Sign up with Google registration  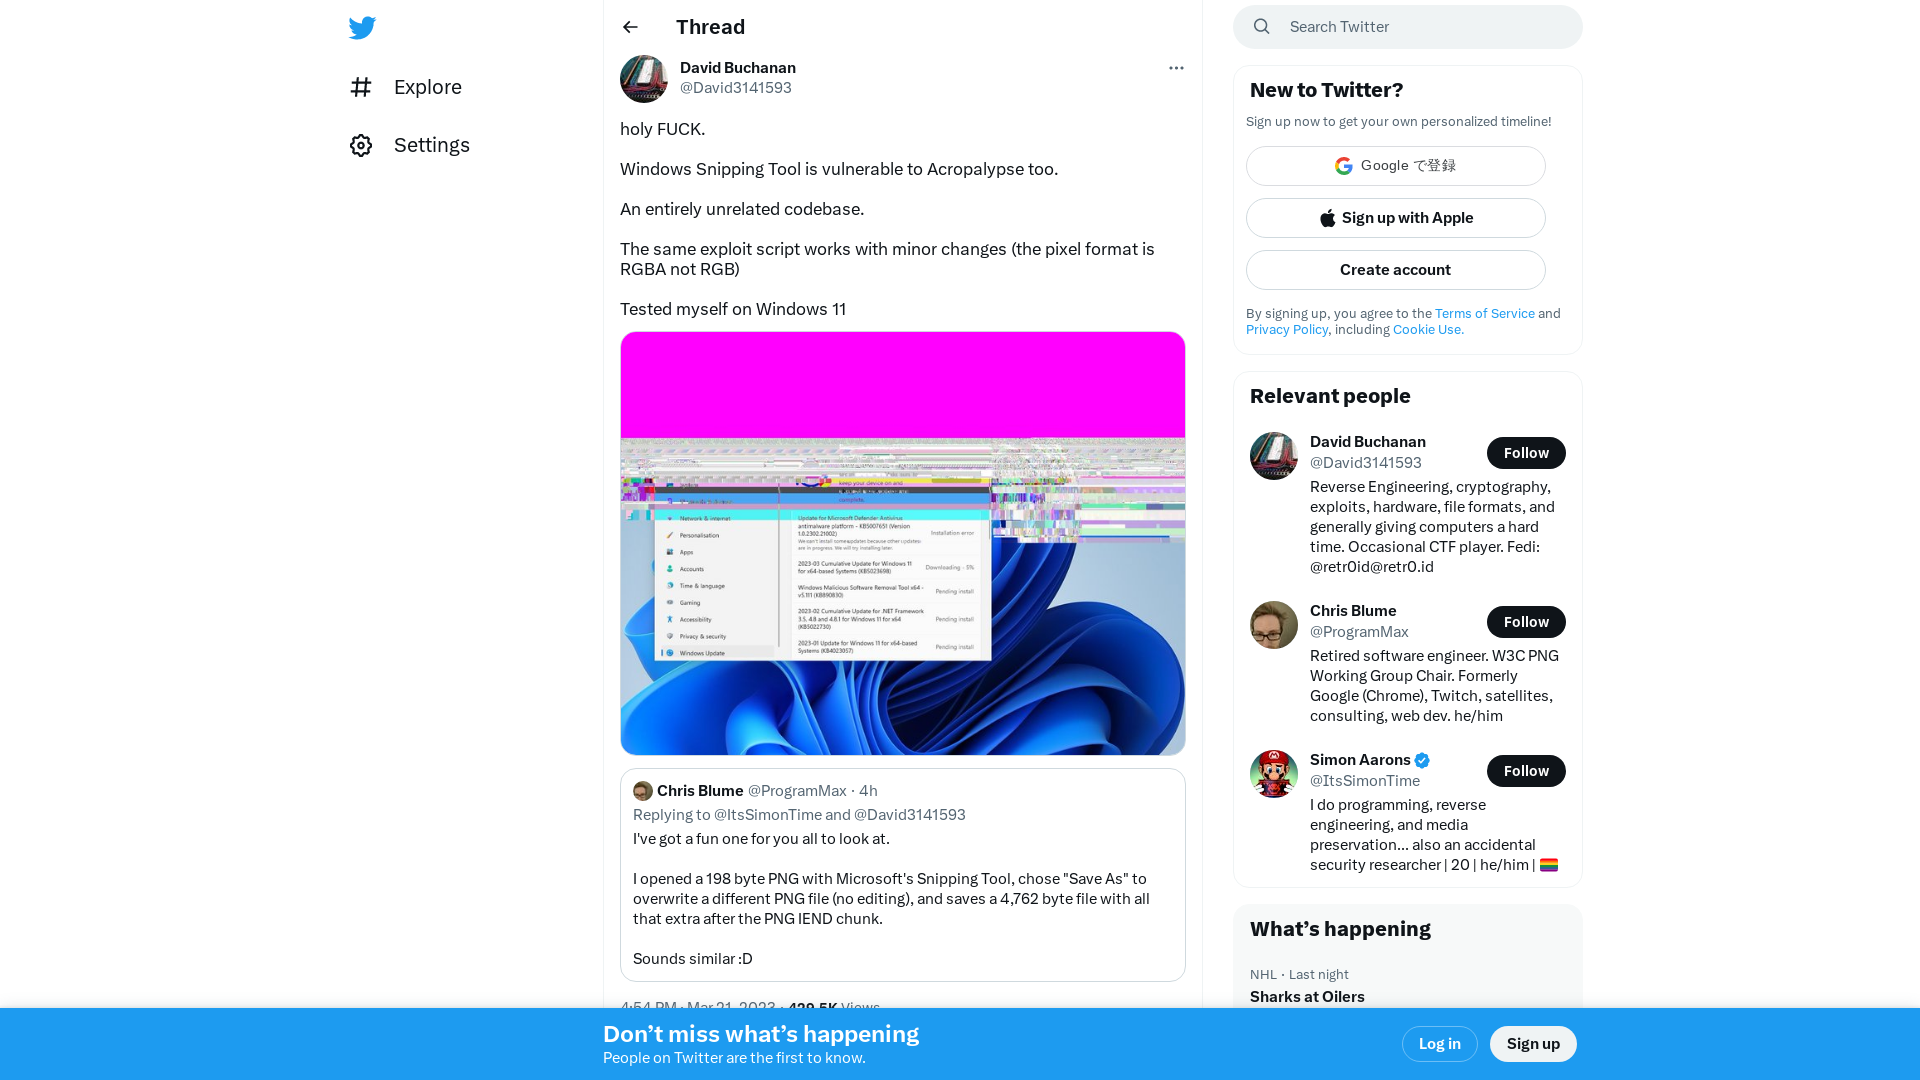[x=1395, y=165]
